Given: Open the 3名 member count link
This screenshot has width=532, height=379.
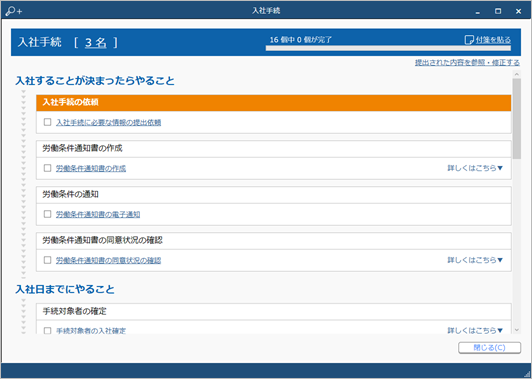Looking at the screenshot, I should coord(96,42).
